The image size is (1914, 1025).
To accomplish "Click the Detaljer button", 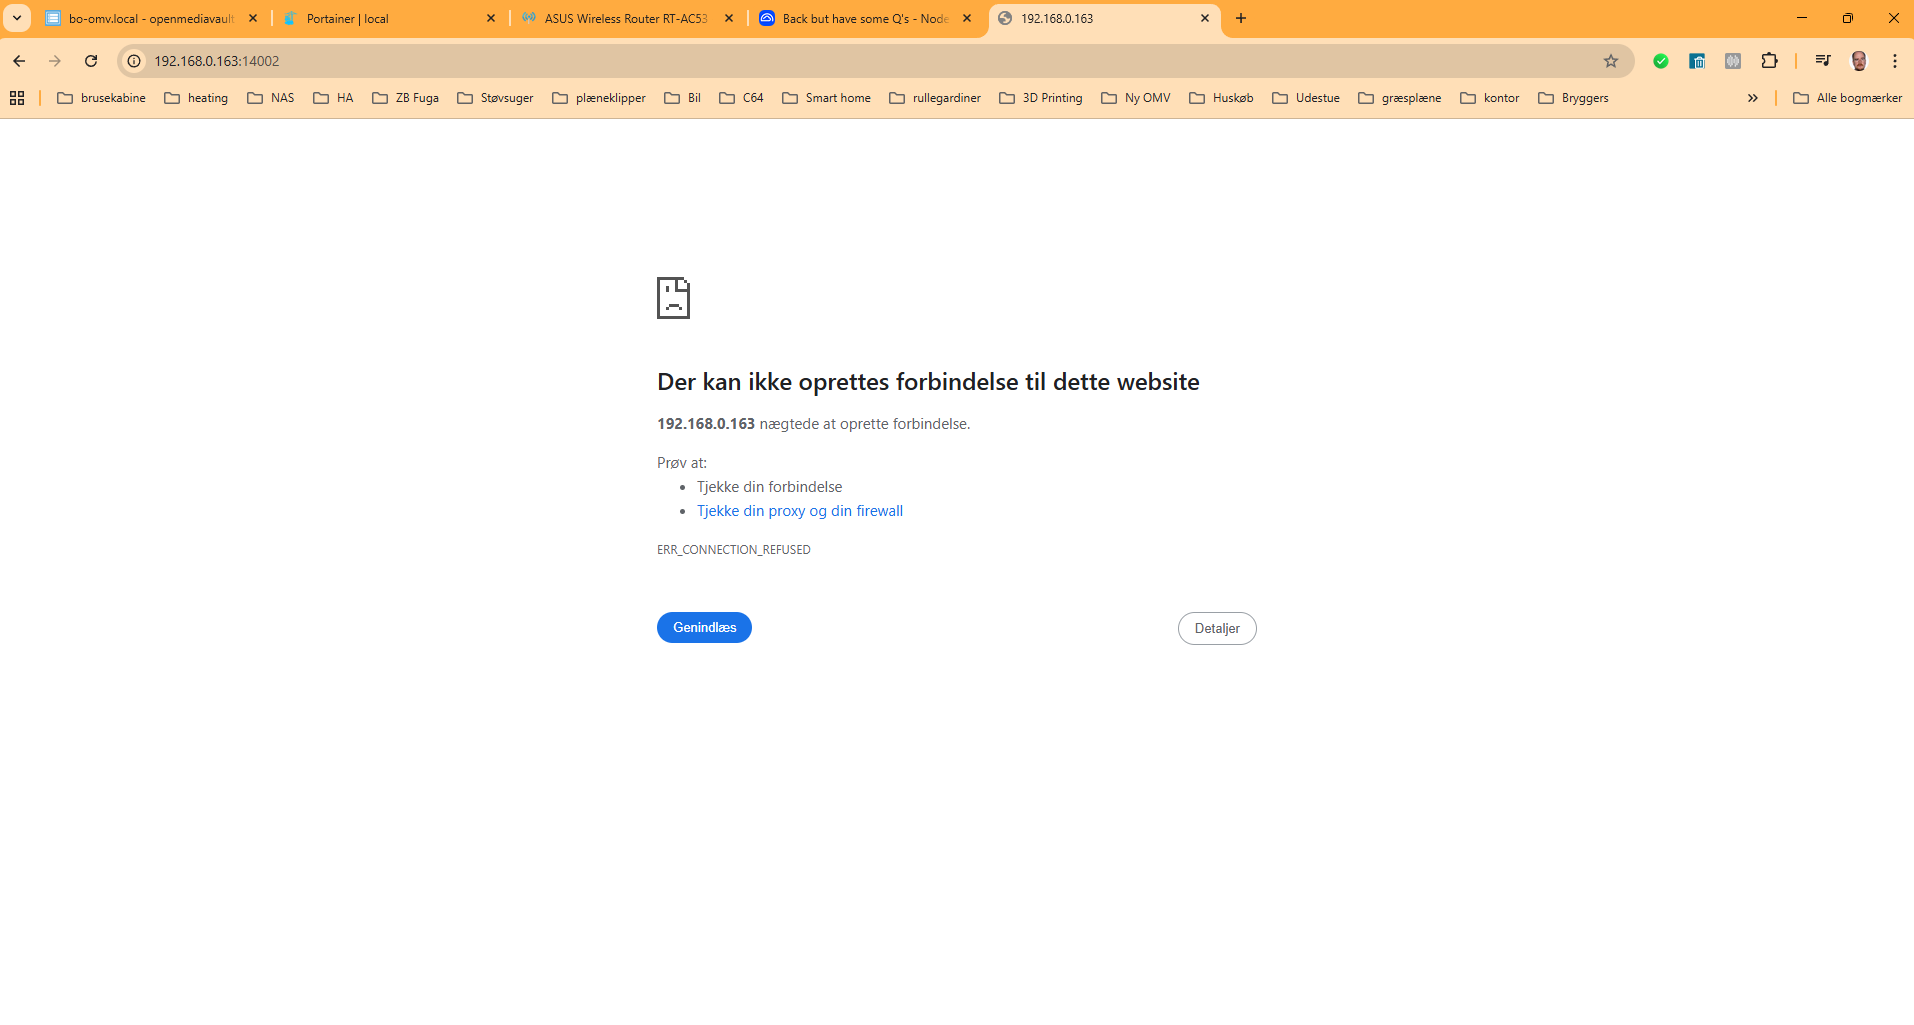I will 1216,628.
